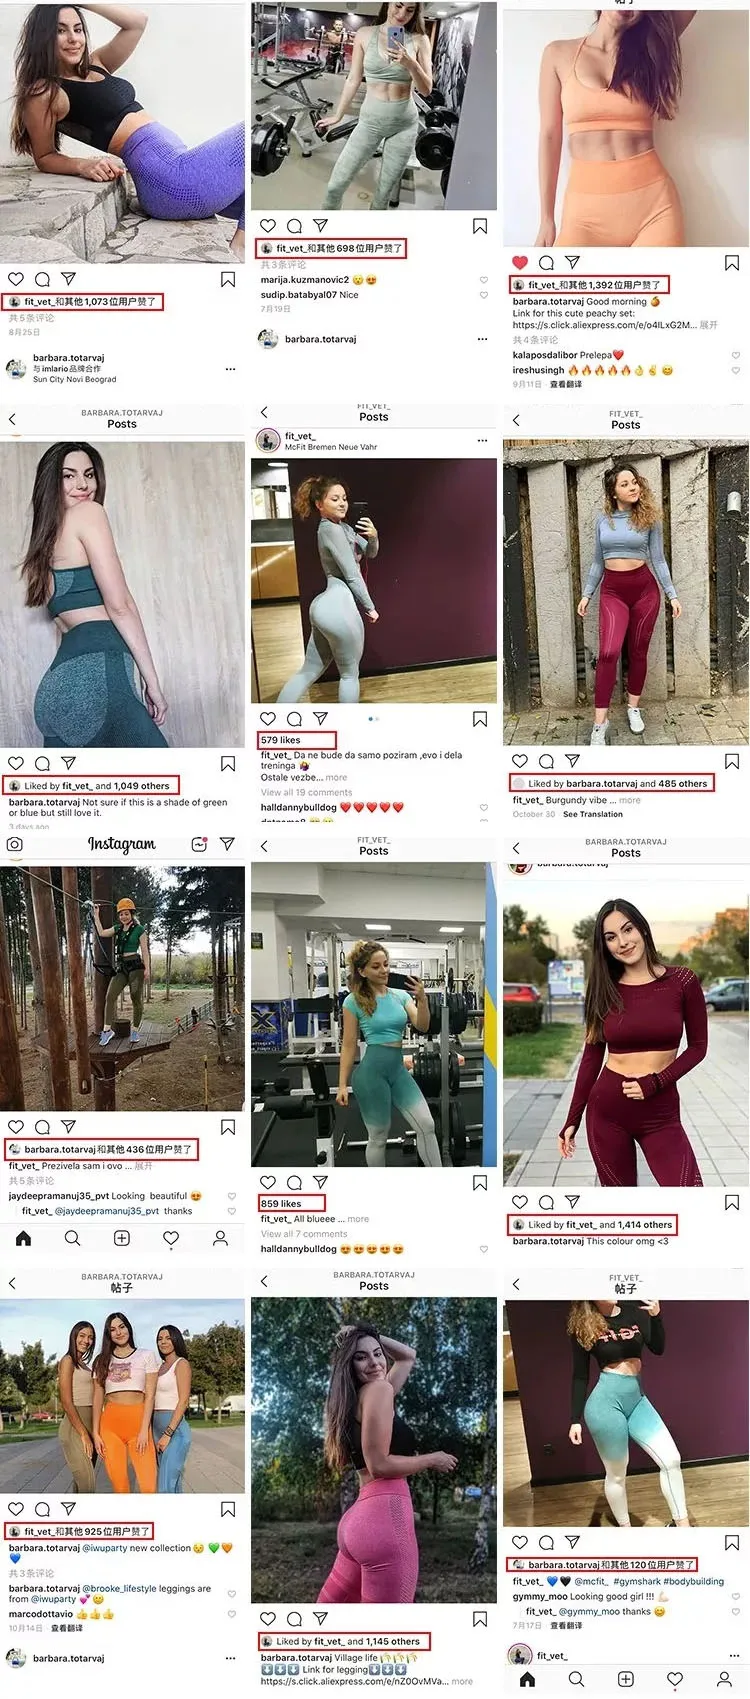Screen dimensions: 750x1699
Task: Tap new post plus icon under the forest post
Action: (122, 1238)
